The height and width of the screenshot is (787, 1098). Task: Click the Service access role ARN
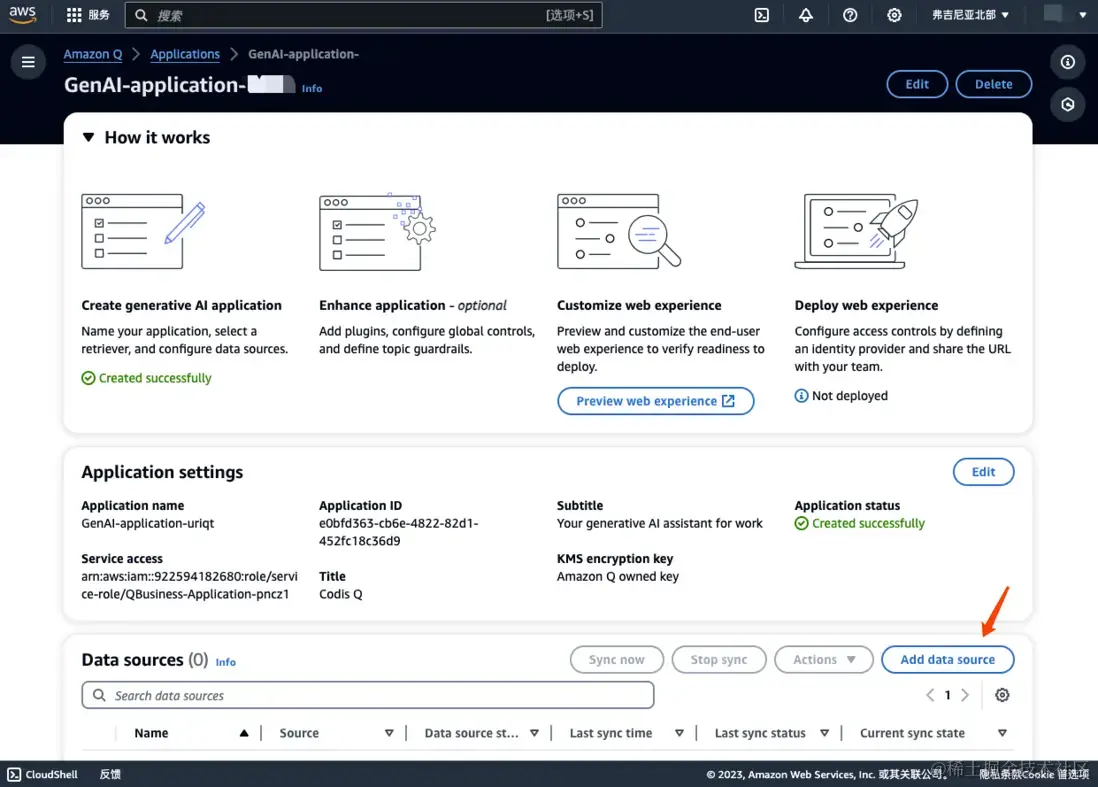(189, 585)
